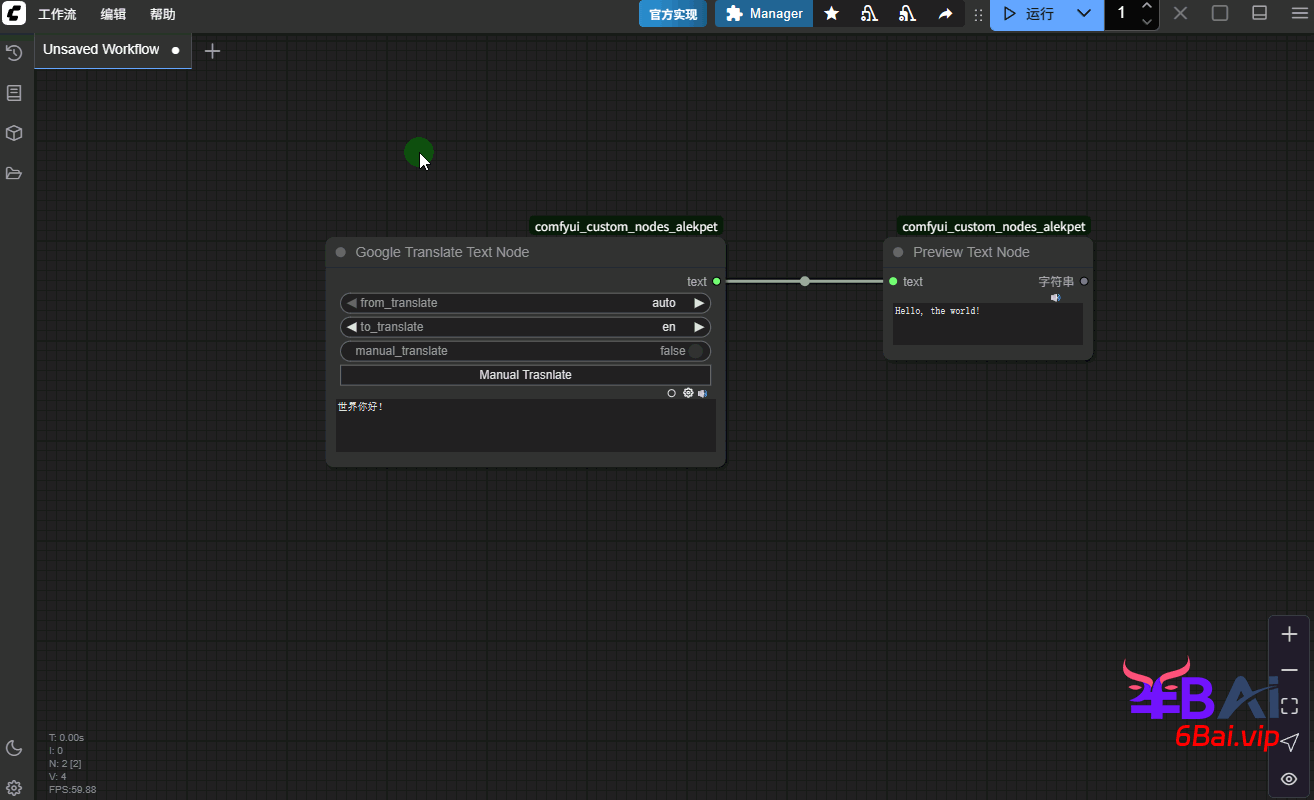Click the star favorites icon
1314x800 pixels.
pyautogui.click(x=831, y=14)
